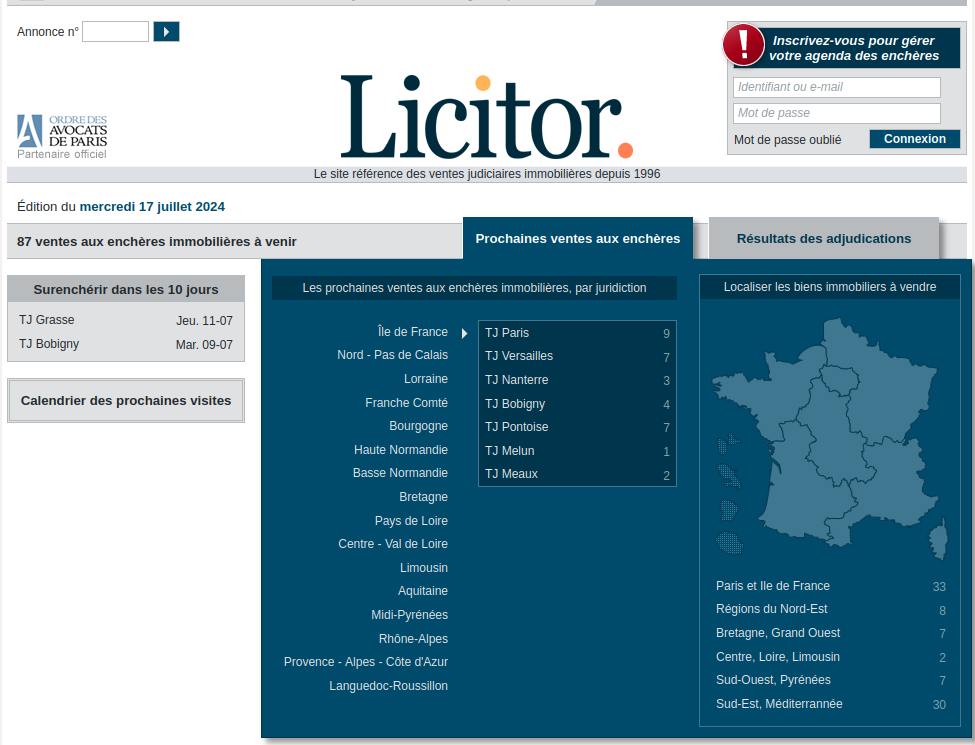Open TJ Grasse surenchère entry
This screenshot has width=975, height=745.
point(126,320)
